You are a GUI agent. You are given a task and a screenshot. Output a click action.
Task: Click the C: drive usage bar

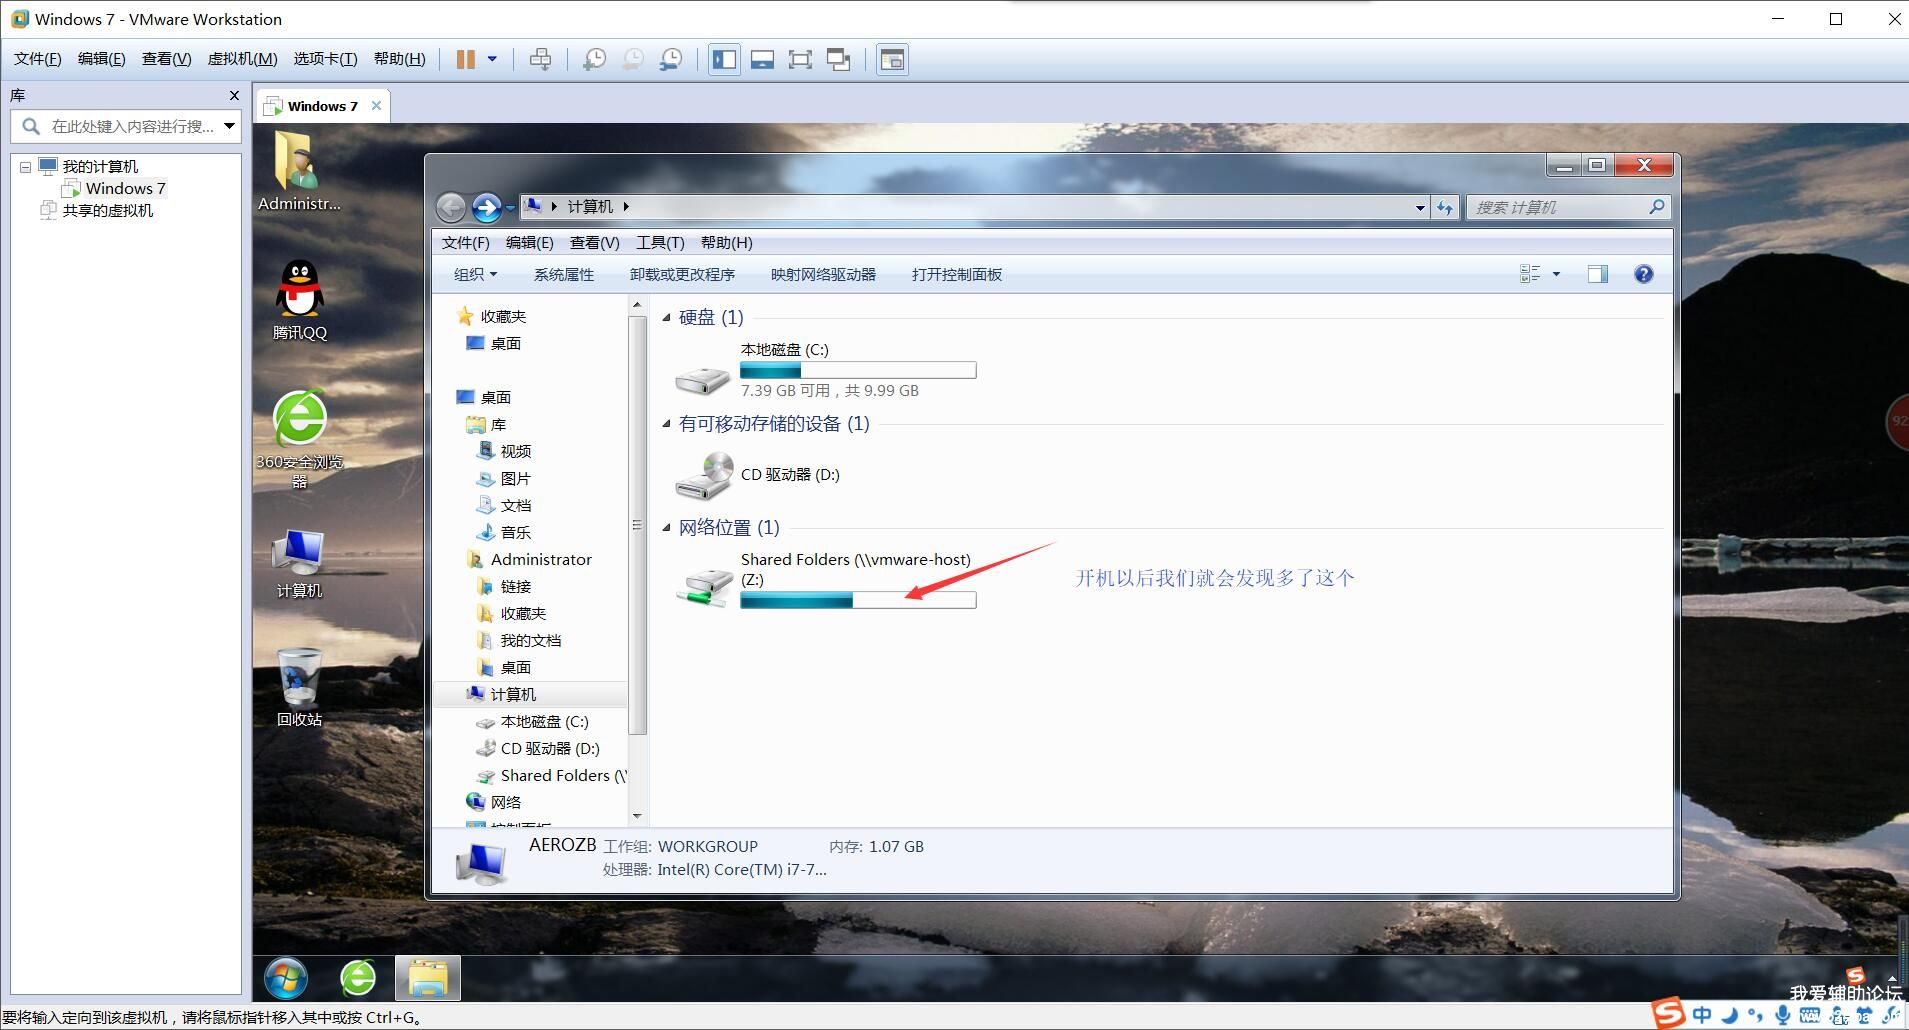click(858, 370)
